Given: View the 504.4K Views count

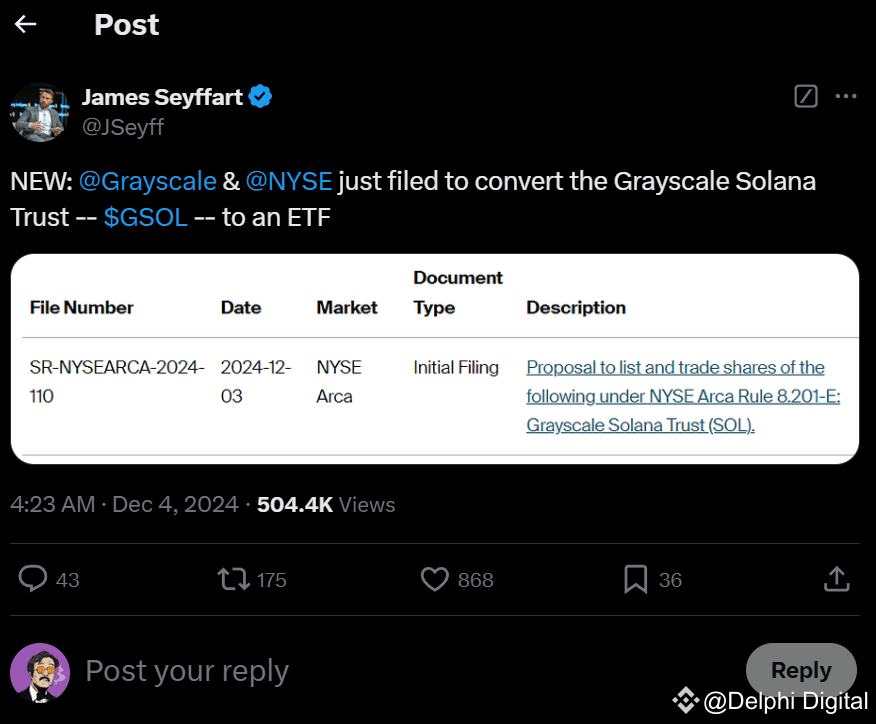Looking at the screenshot, I should coord(326,505).
